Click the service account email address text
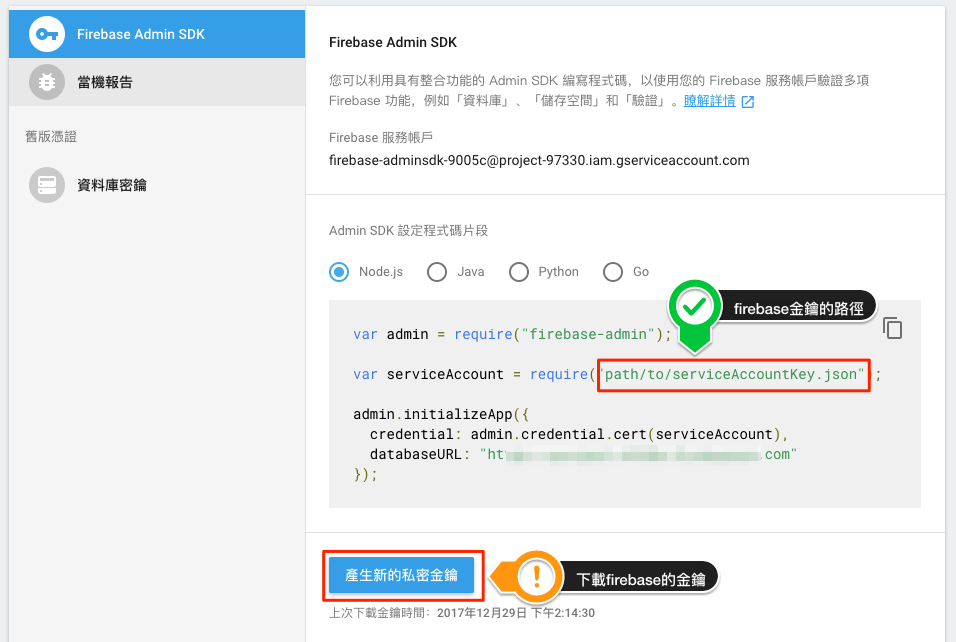The height and width of the screenshot is (642, 956). [x=539, y=160]
